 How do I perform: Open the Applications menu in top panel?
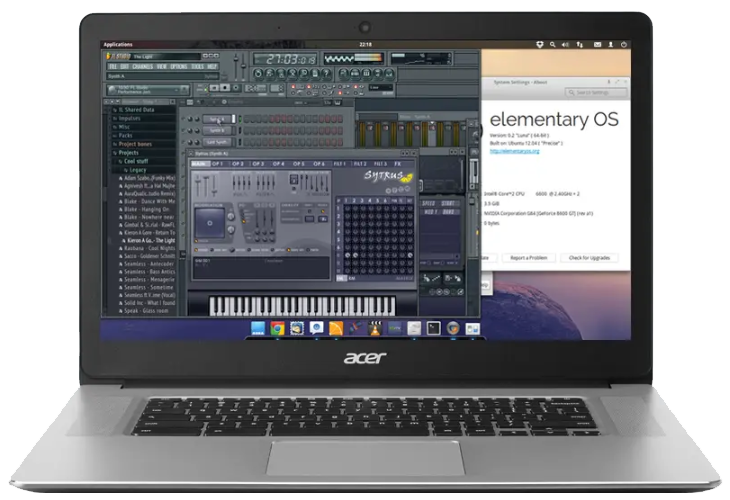[x=118, y=45]
